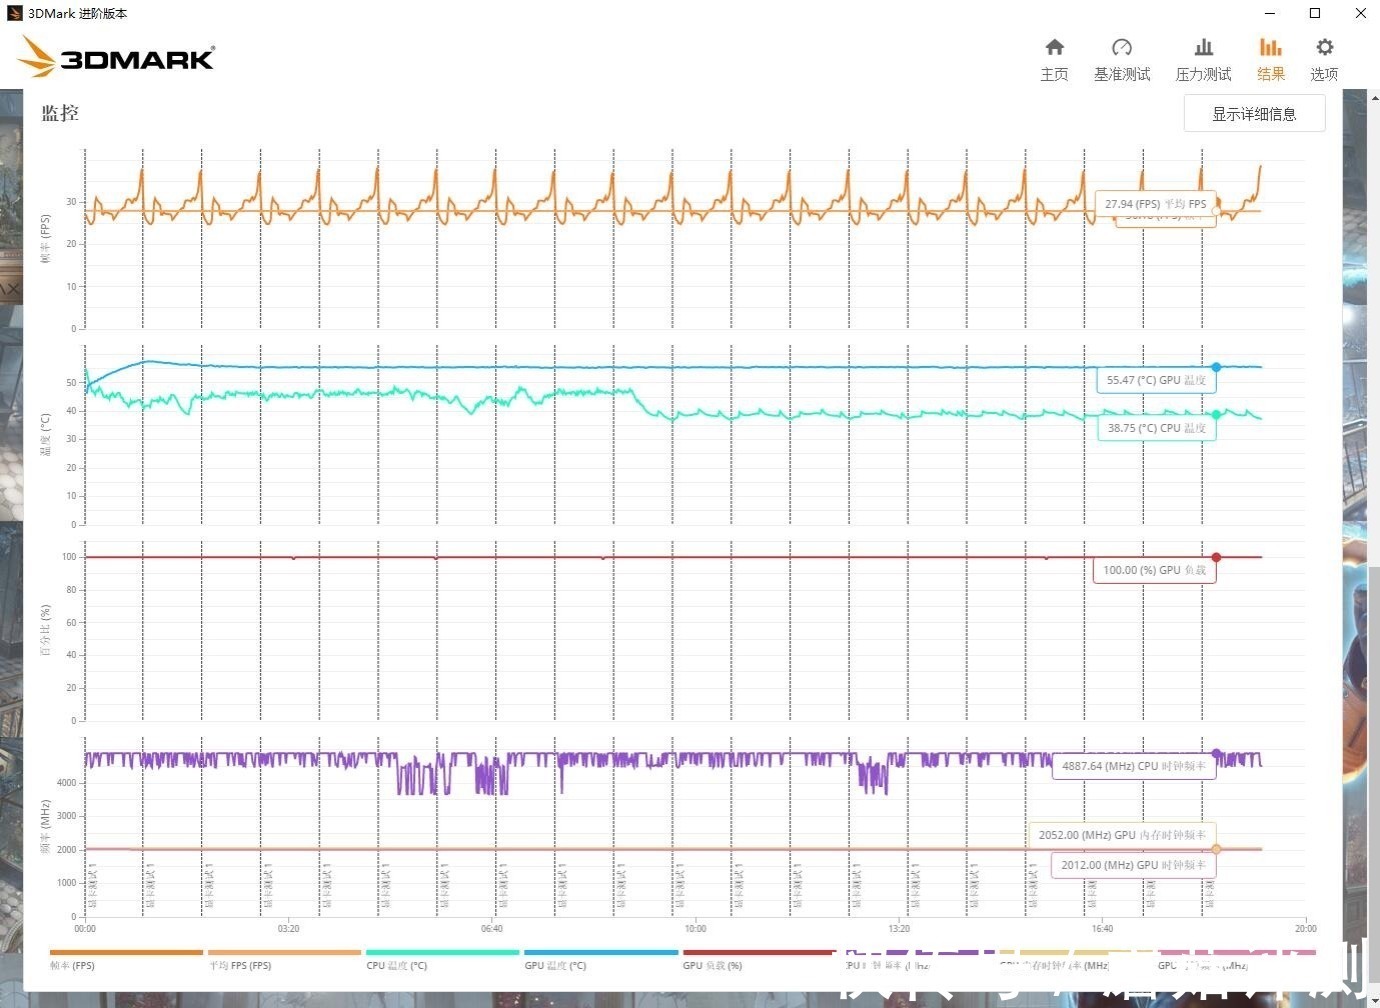
Task: Click the 16:40 time axis label
Action: (1102, 928)
